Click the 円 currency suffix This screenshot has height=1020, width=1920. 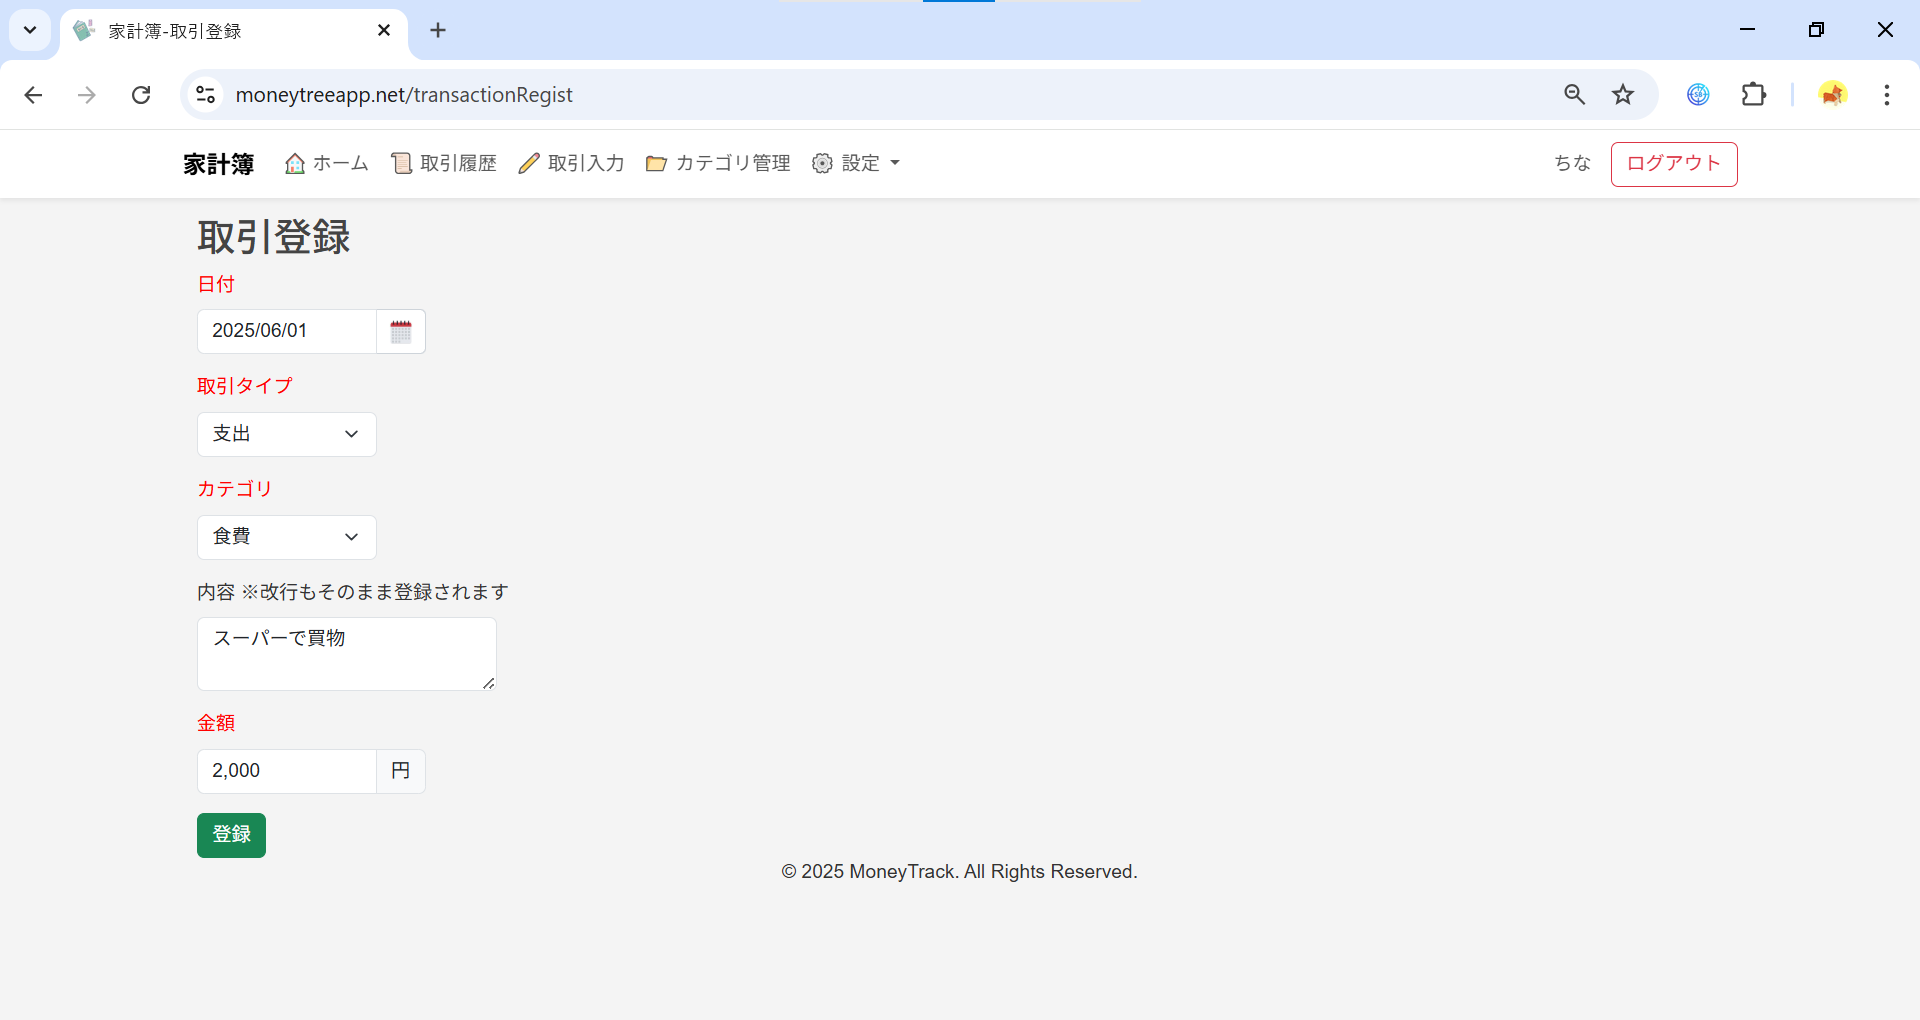(401, 771)
